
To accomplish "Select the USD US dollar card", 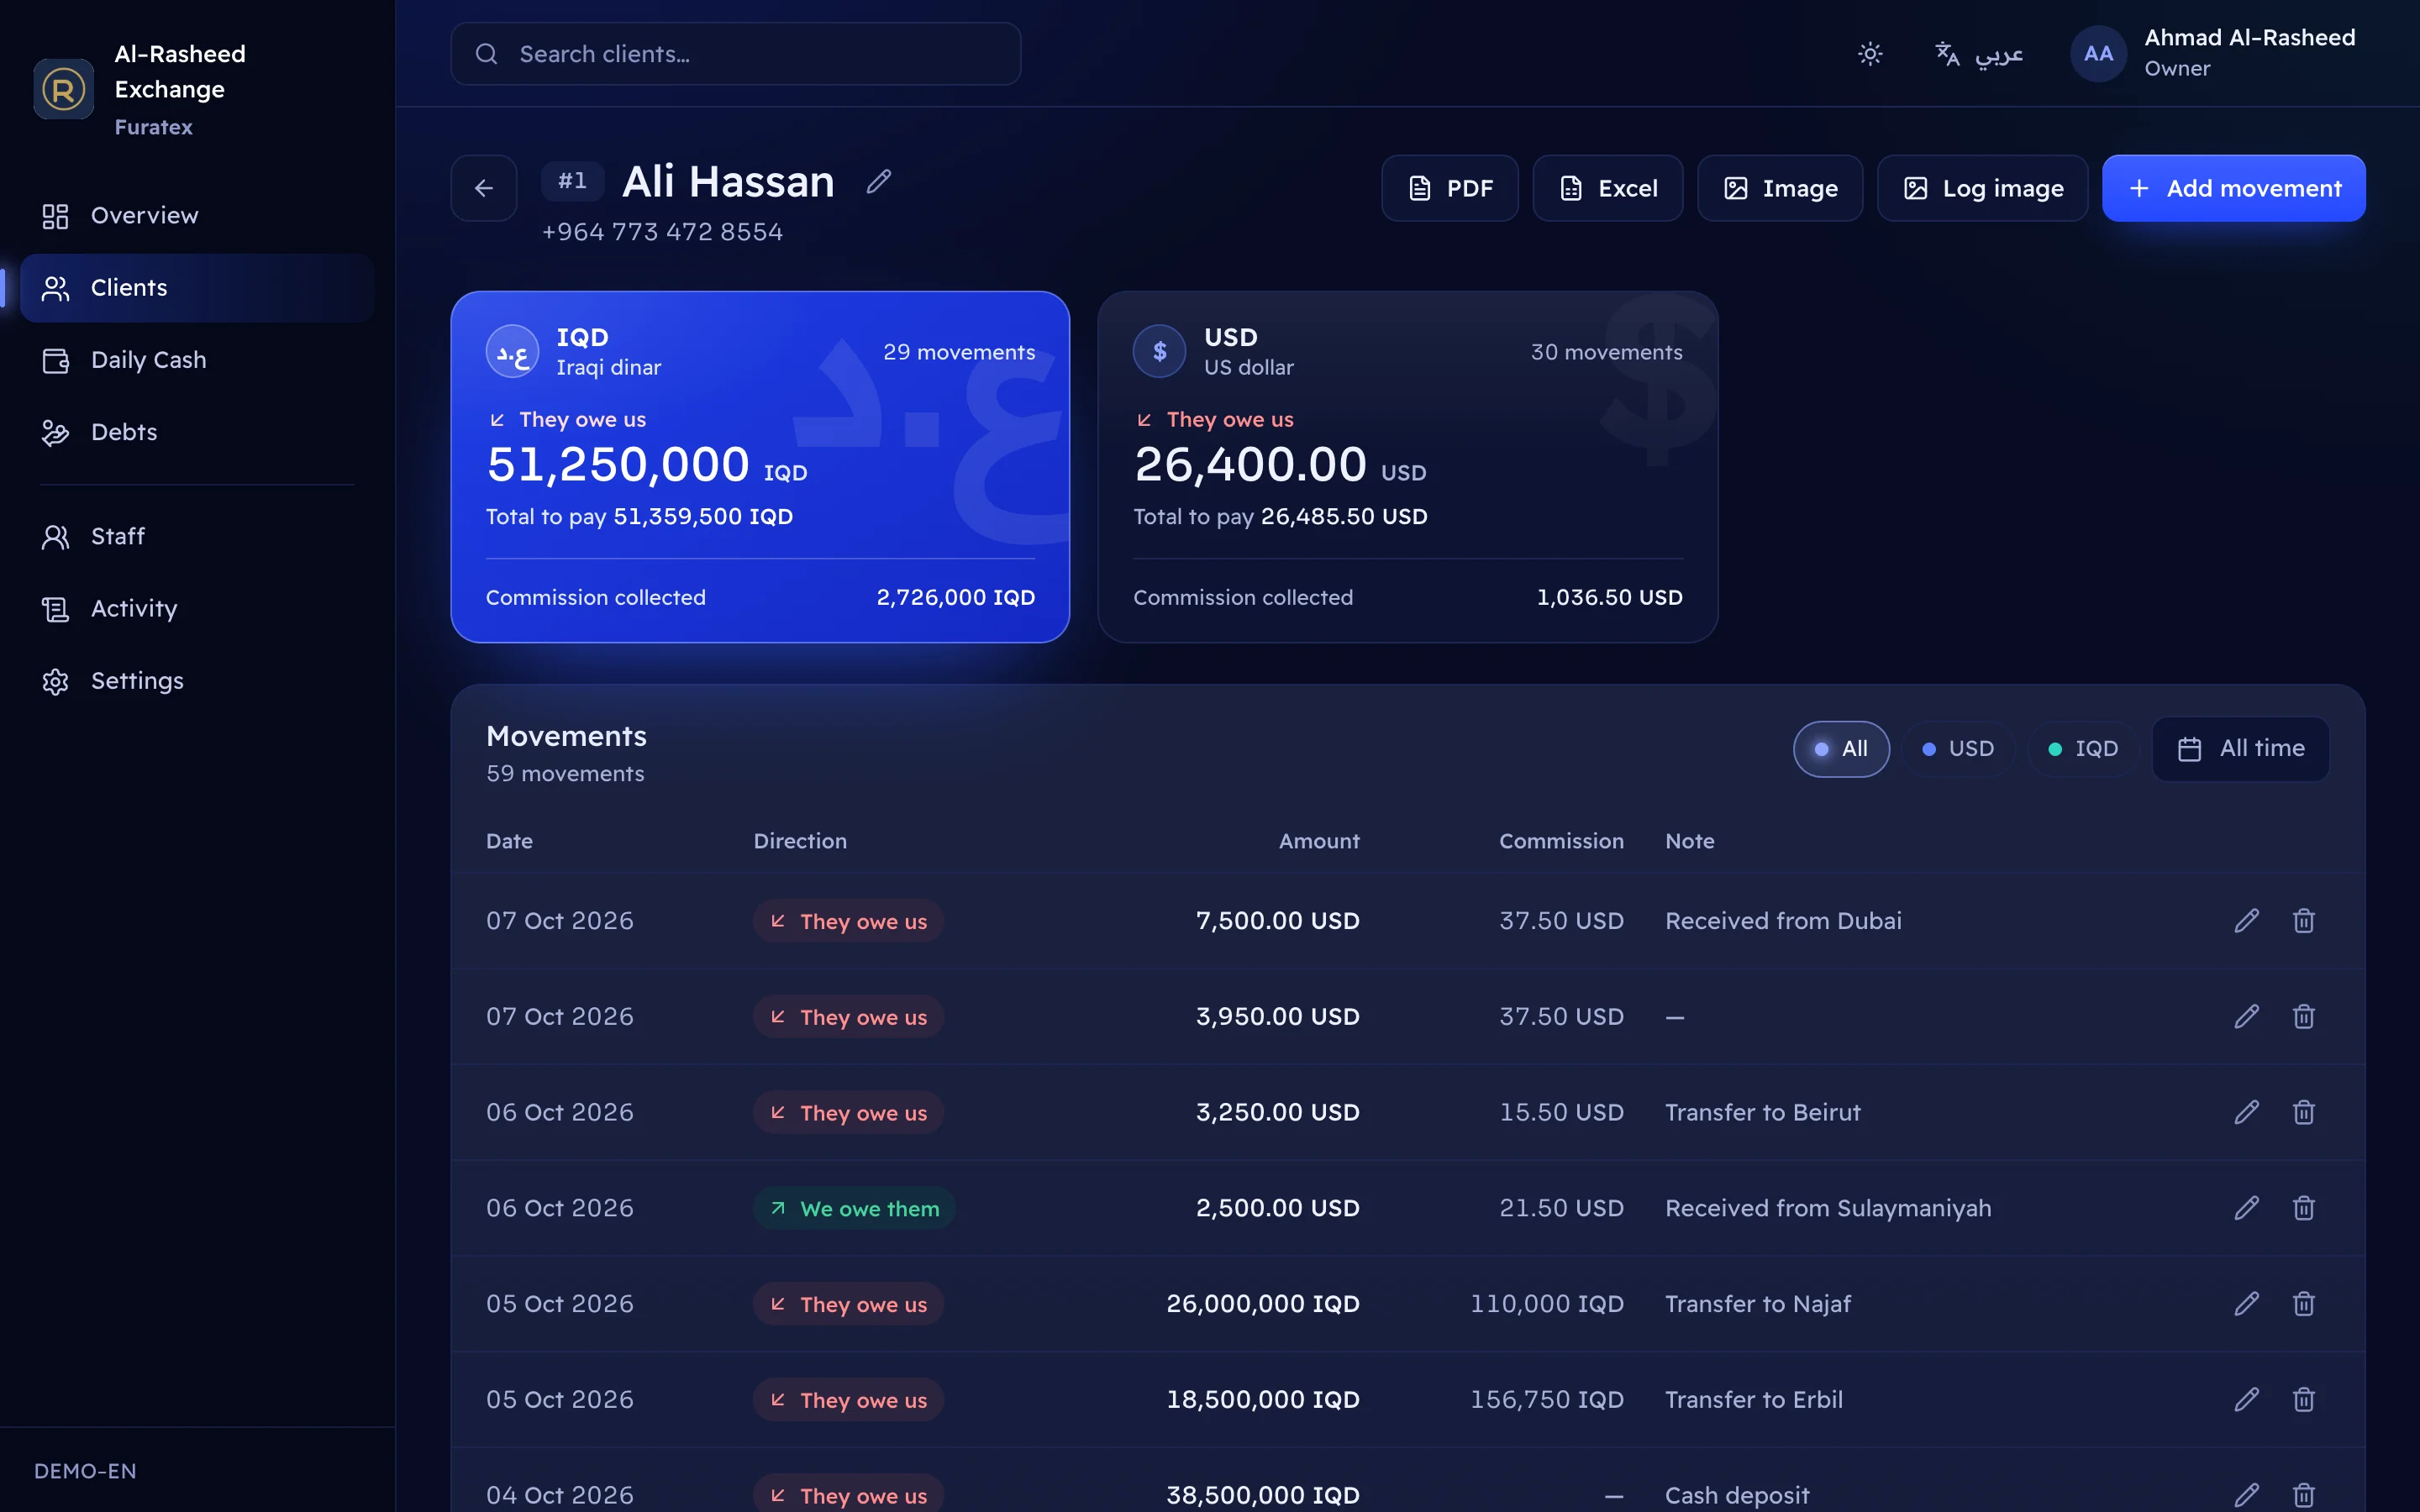I will 1408,467.
